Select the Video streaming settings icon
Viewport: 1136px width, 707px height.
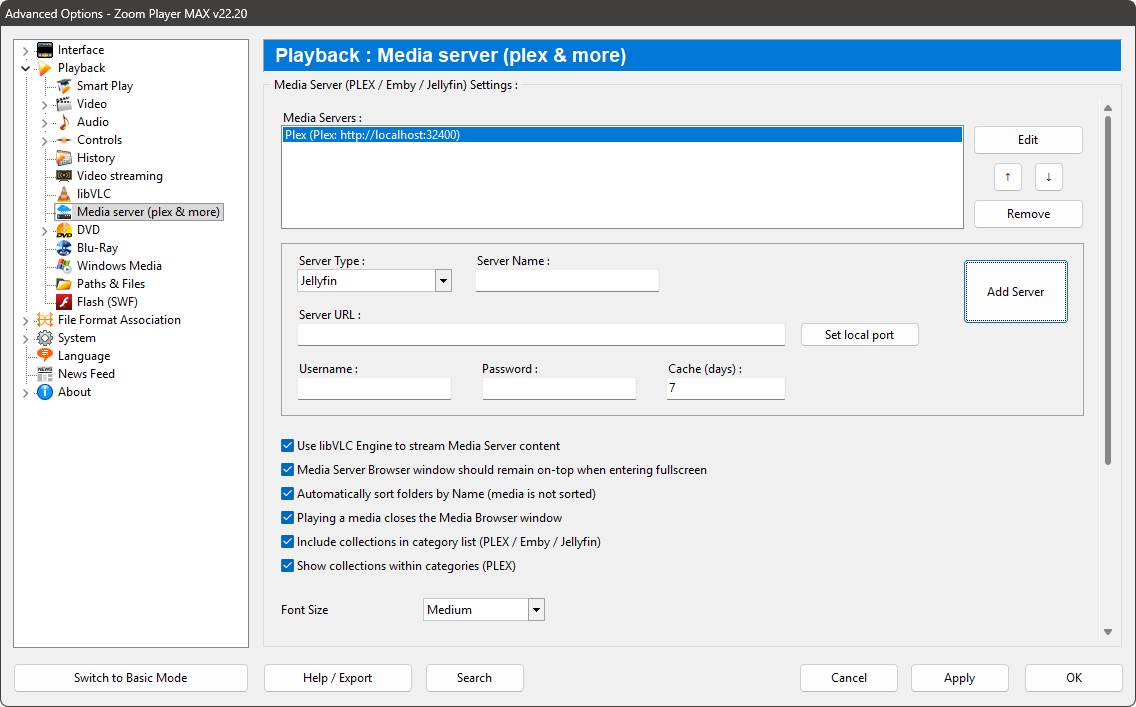[62, 175]
